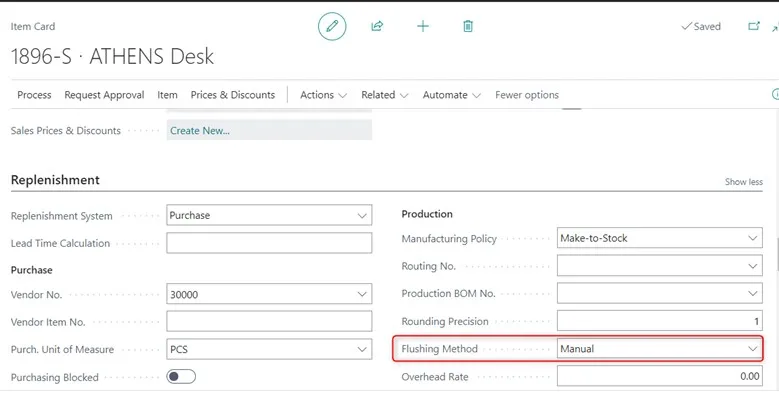Click Create New sales prices link

[200, 131]
